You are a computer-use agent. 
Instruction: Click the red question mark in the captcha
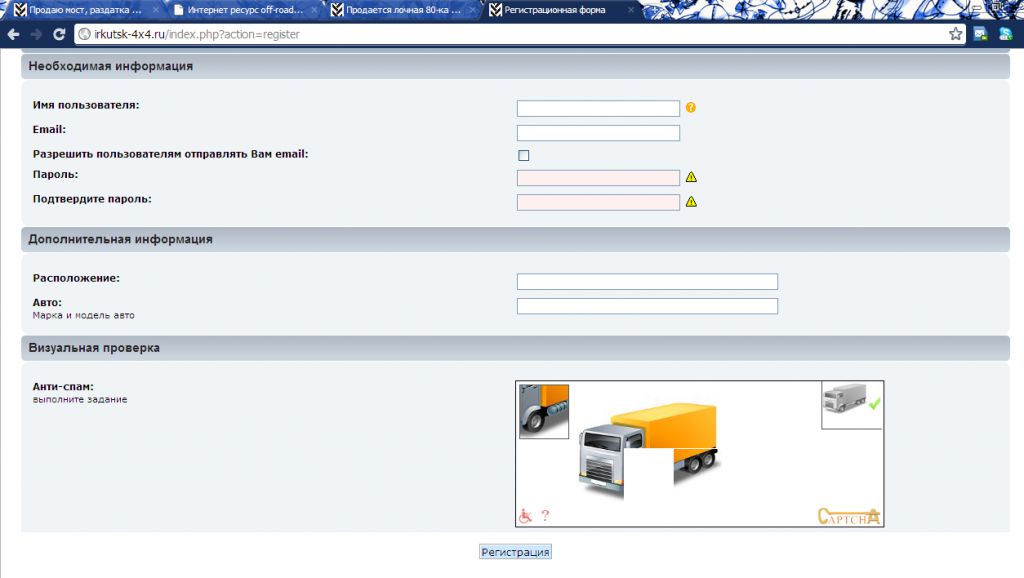point(545,516)
